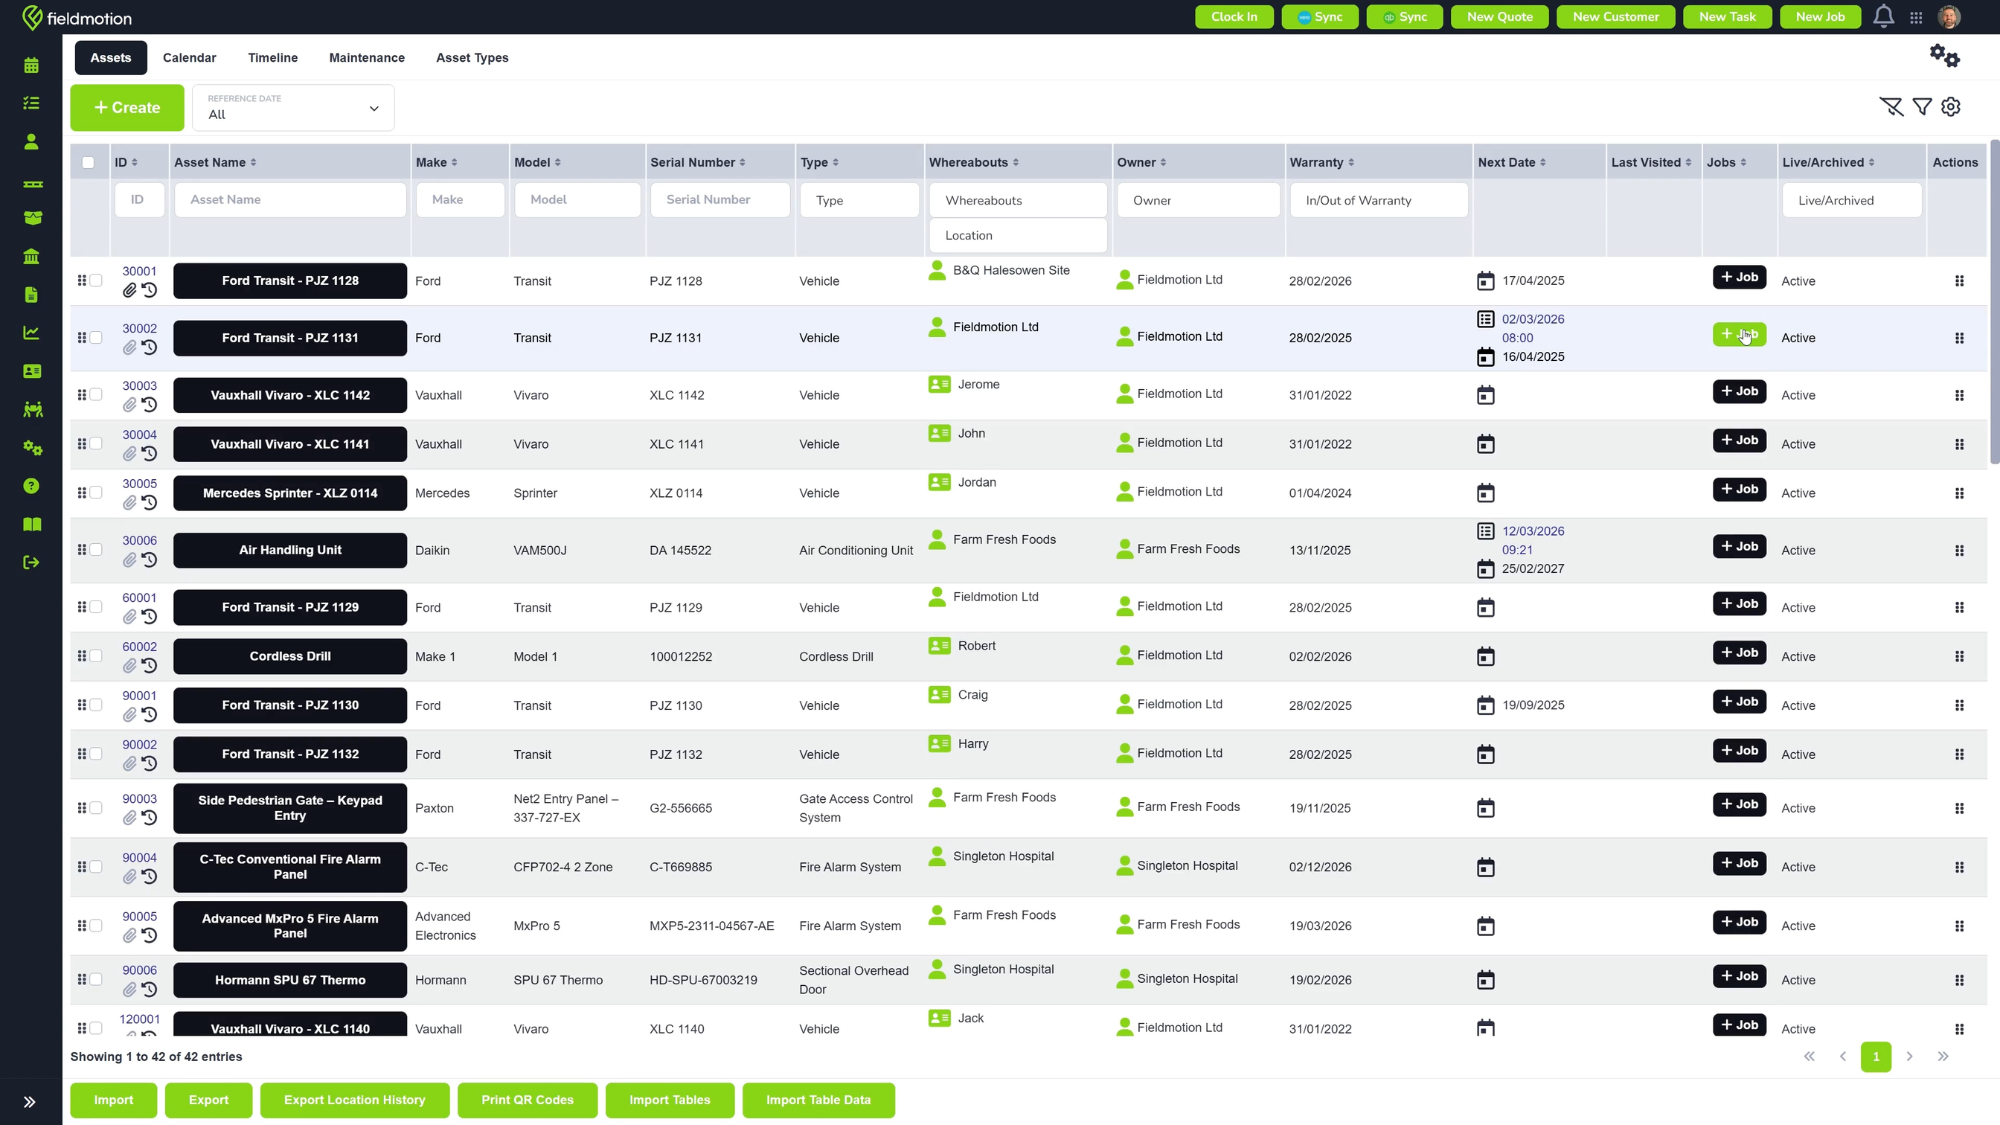
Task: Sort by the ID column header
Action: (126, 162)
